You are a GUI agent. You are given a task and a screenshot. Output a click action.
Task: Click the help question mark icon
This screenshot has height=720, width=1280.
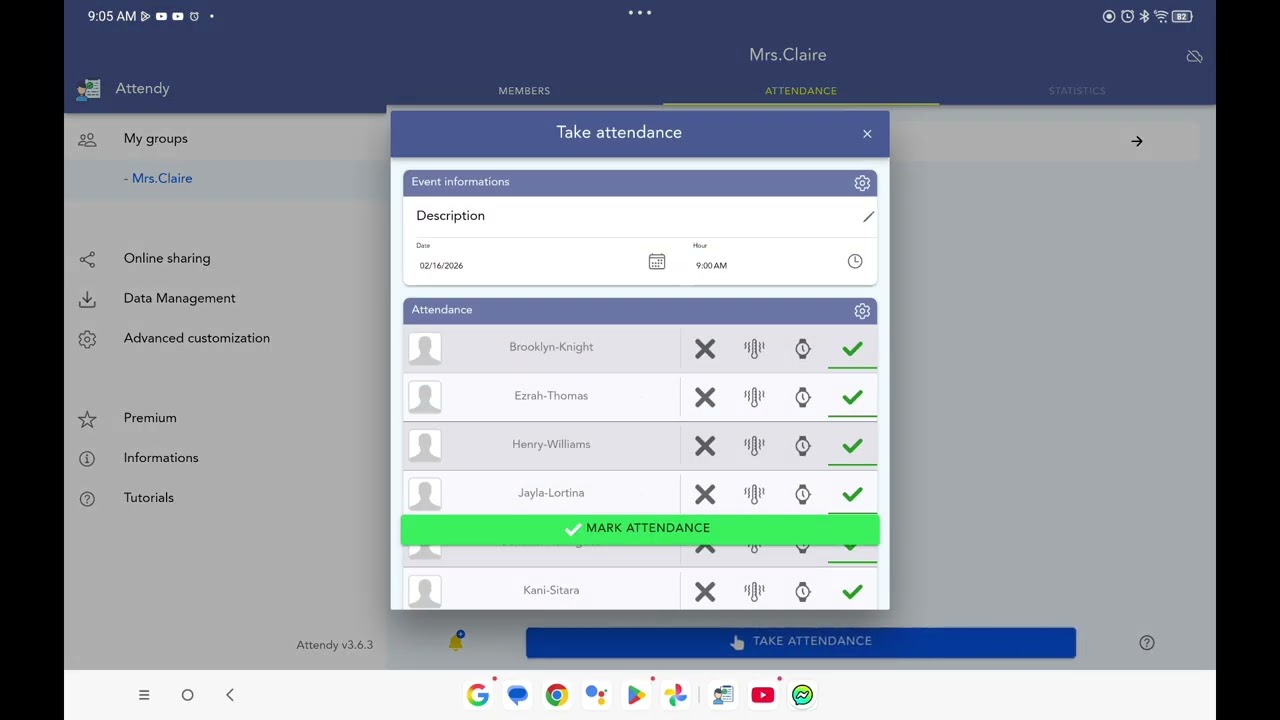coord(1147,643)
